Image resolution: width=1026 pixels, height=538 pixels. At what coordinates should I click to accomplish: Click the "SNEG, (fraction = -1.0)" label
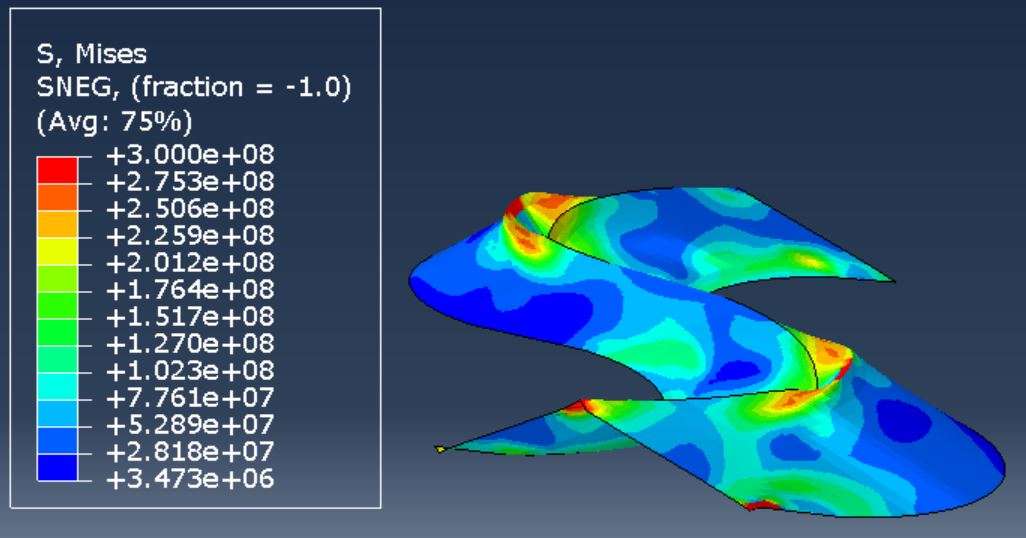[194, 87]
